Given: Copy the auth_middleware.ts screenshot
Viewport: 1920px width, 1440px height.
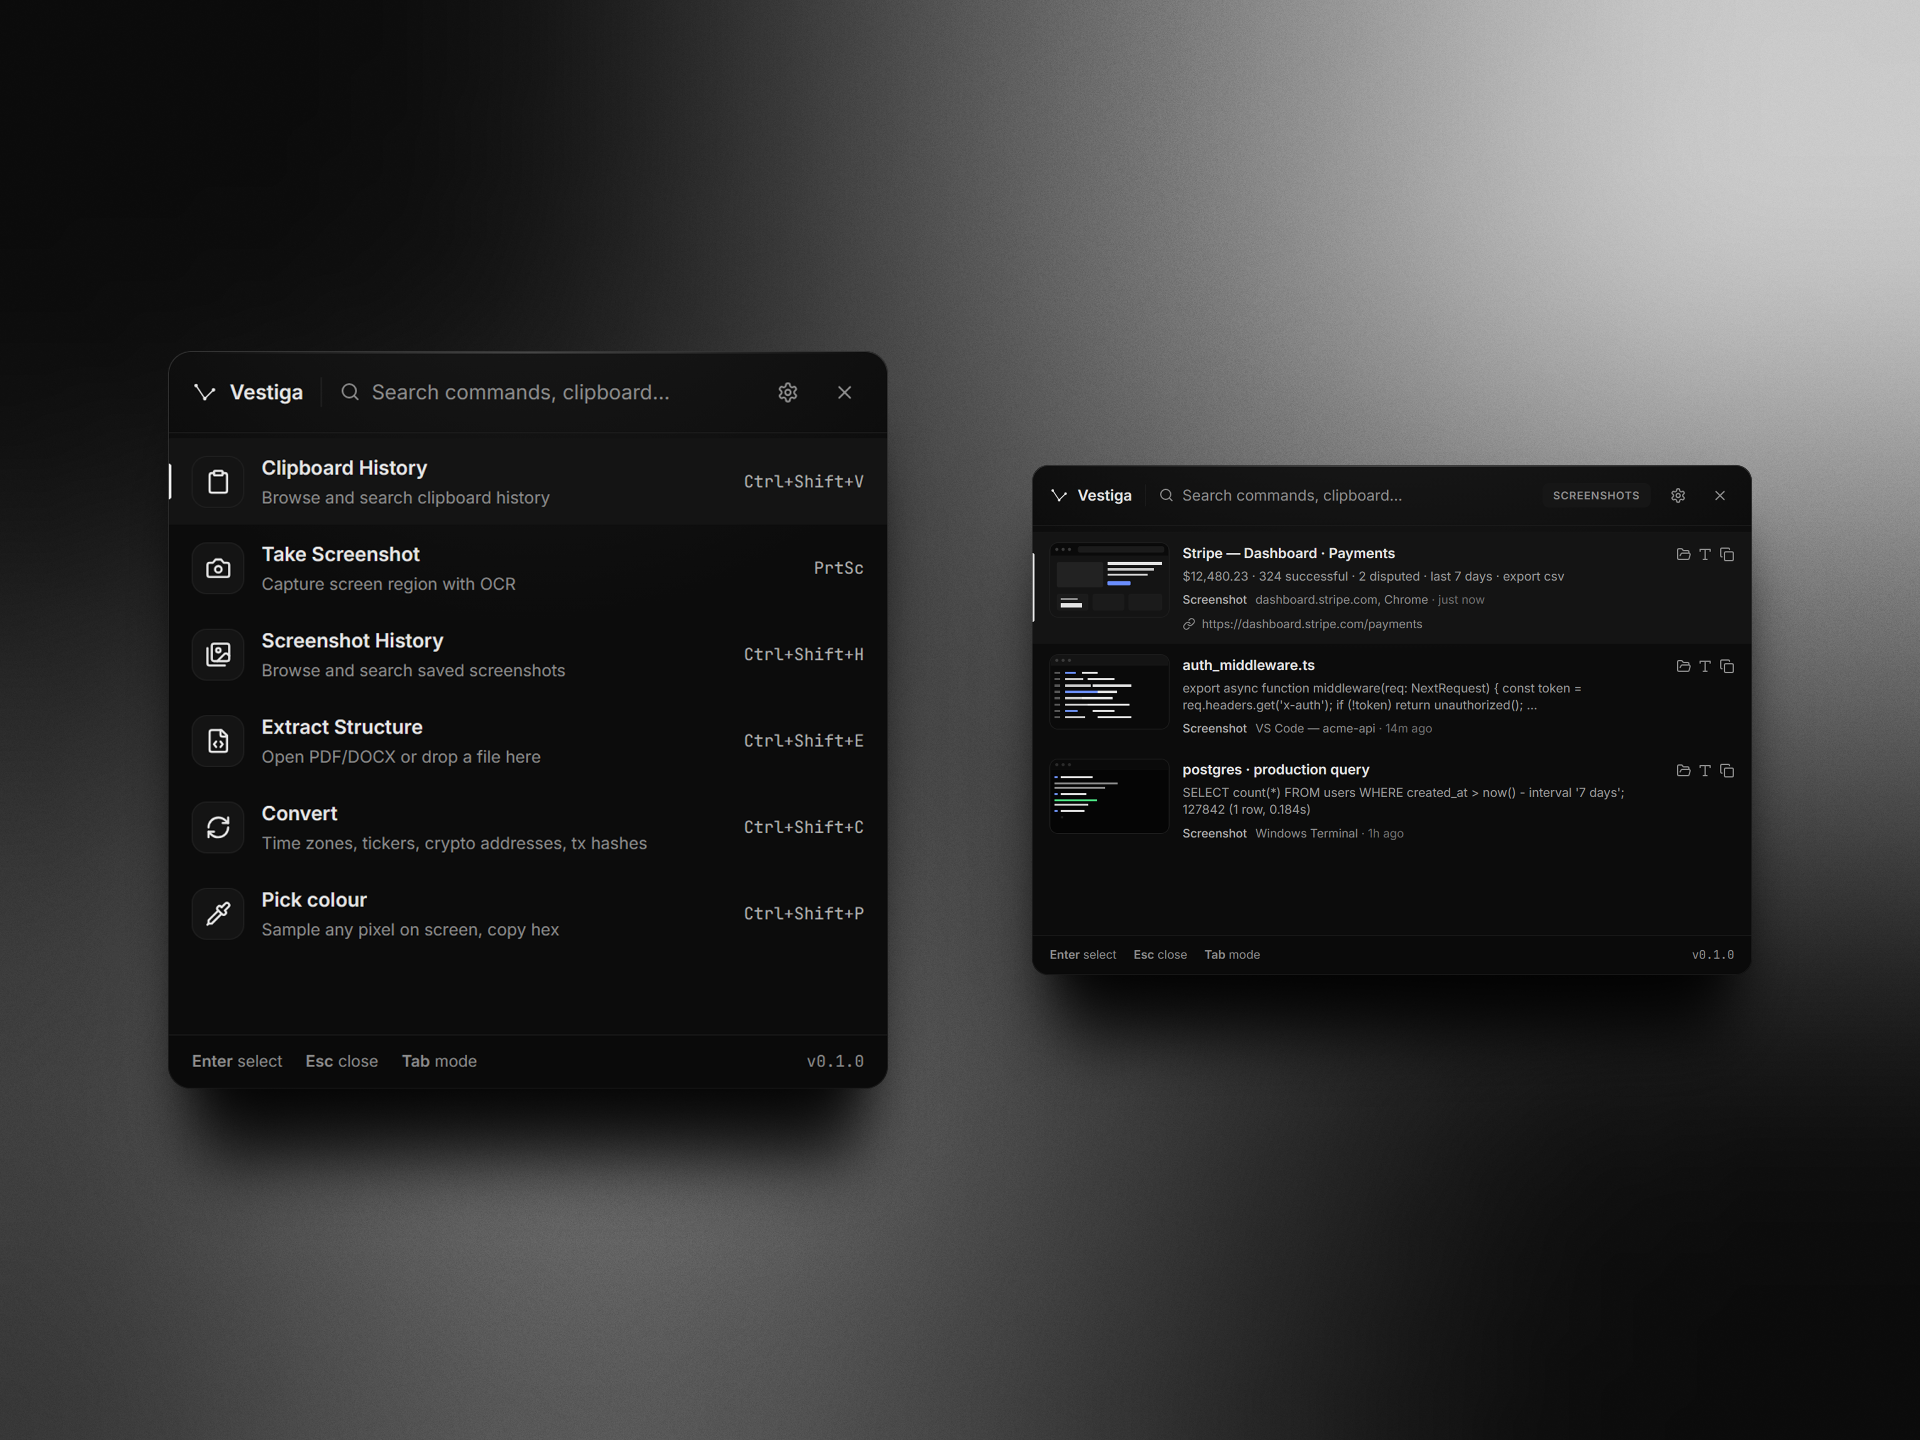Looking at the screenshot, I should [1727, 666].
